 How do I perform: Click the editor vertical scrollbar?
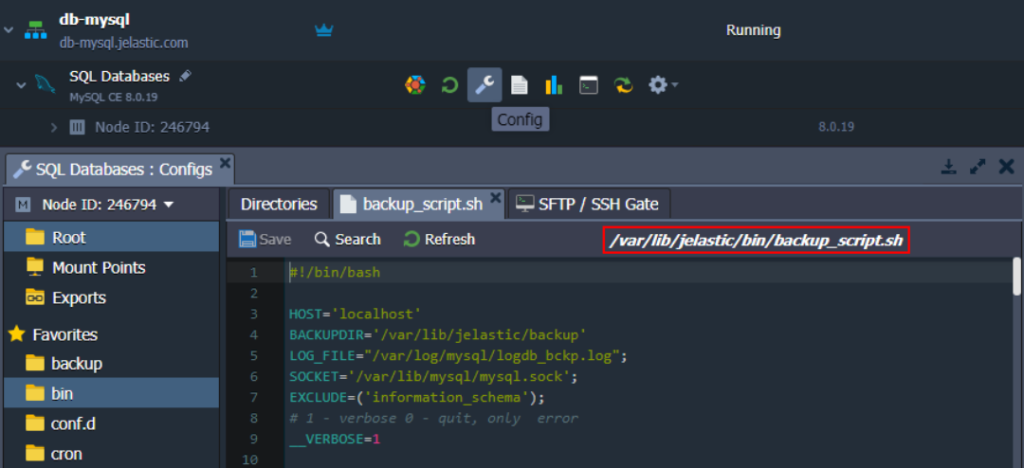(x=1017, y=276)
